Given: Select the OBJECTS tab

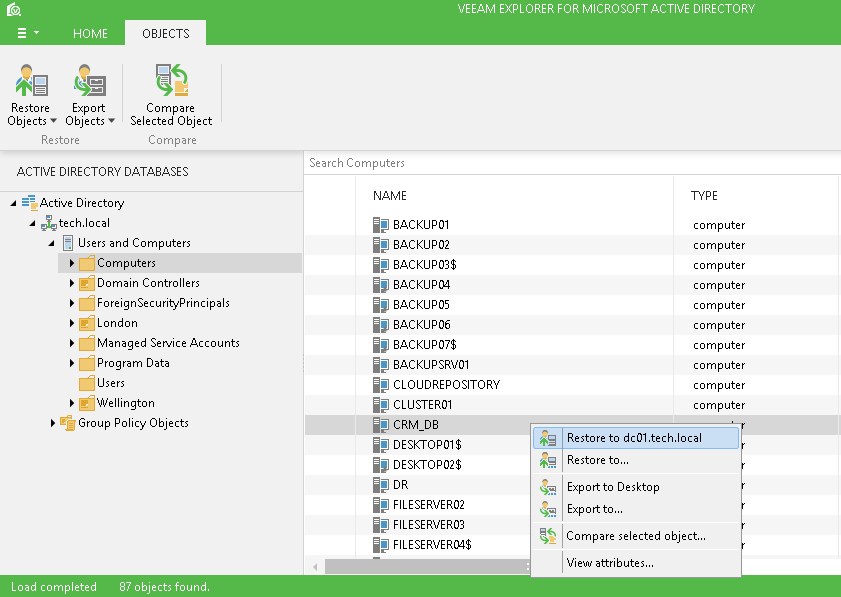Looking at the screenshot, I should [x=166, y=33].
